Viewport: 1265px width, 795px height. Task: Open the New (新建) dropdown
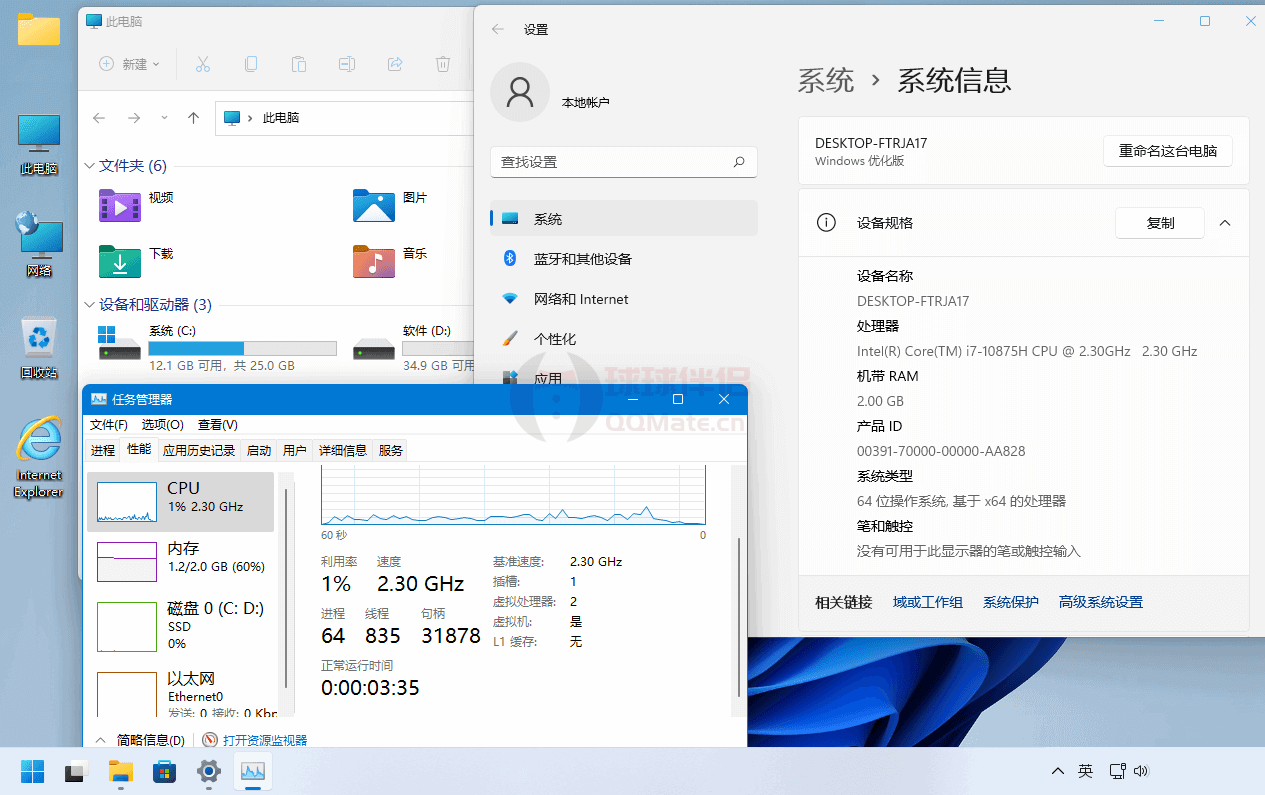(x=130, y=64)
